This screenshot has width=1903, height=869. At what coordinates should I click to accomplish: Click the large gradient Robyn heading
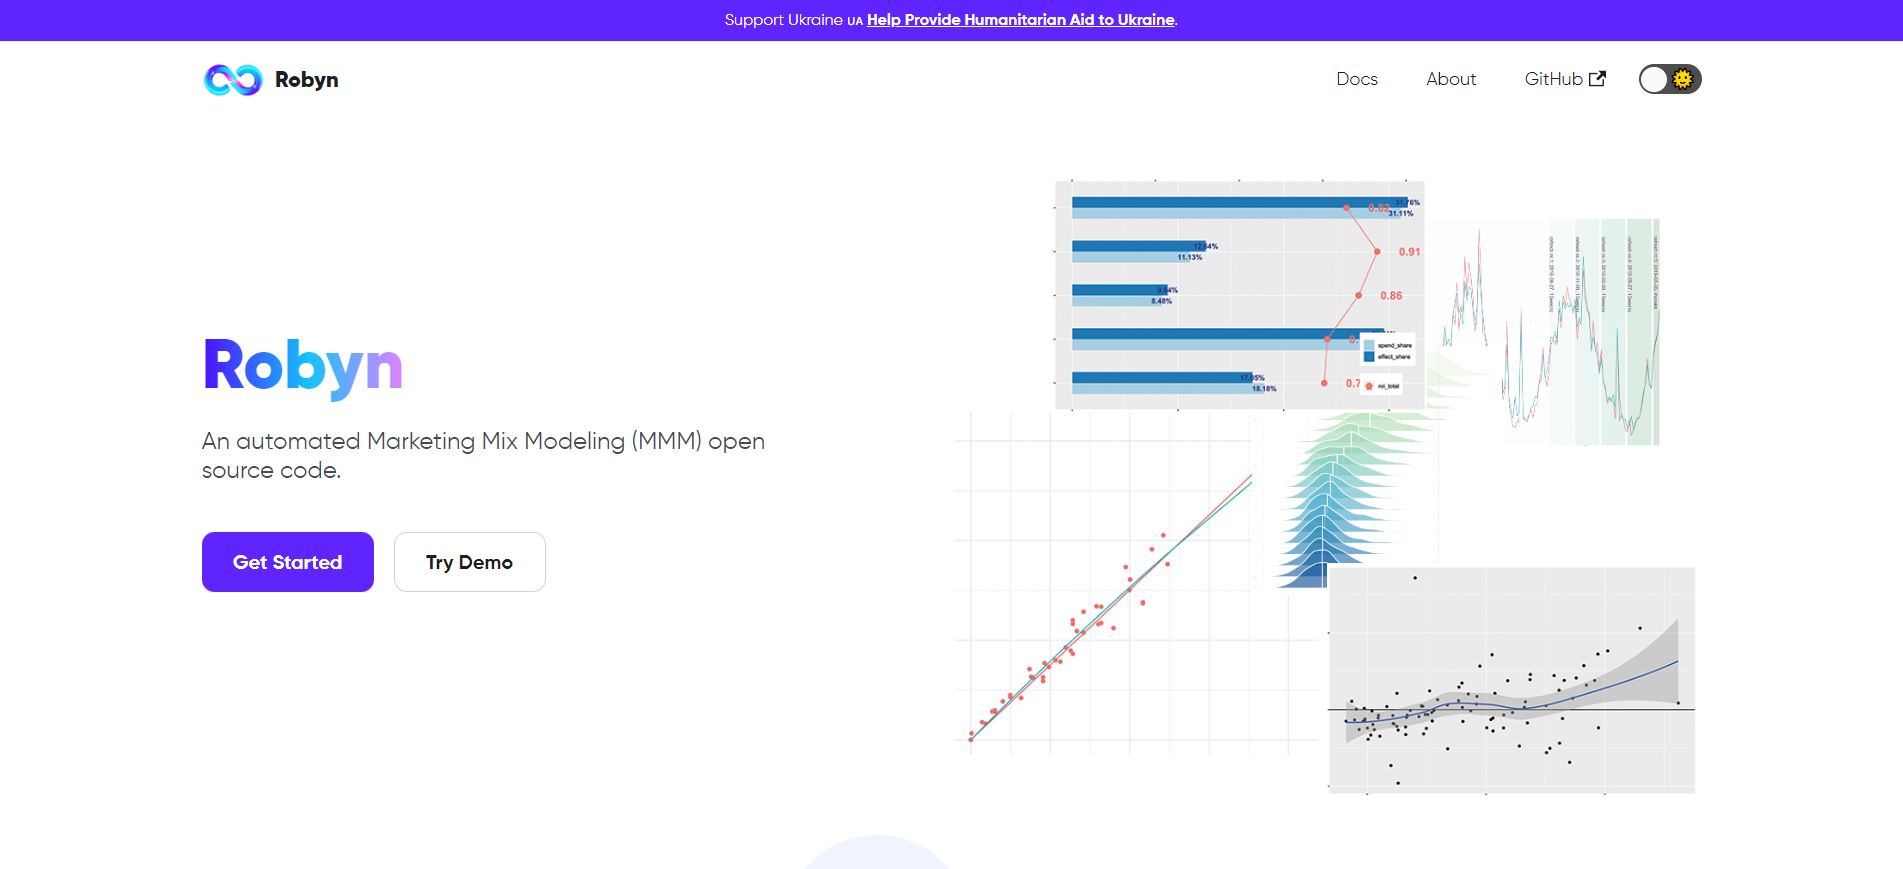tap(303, 367)
